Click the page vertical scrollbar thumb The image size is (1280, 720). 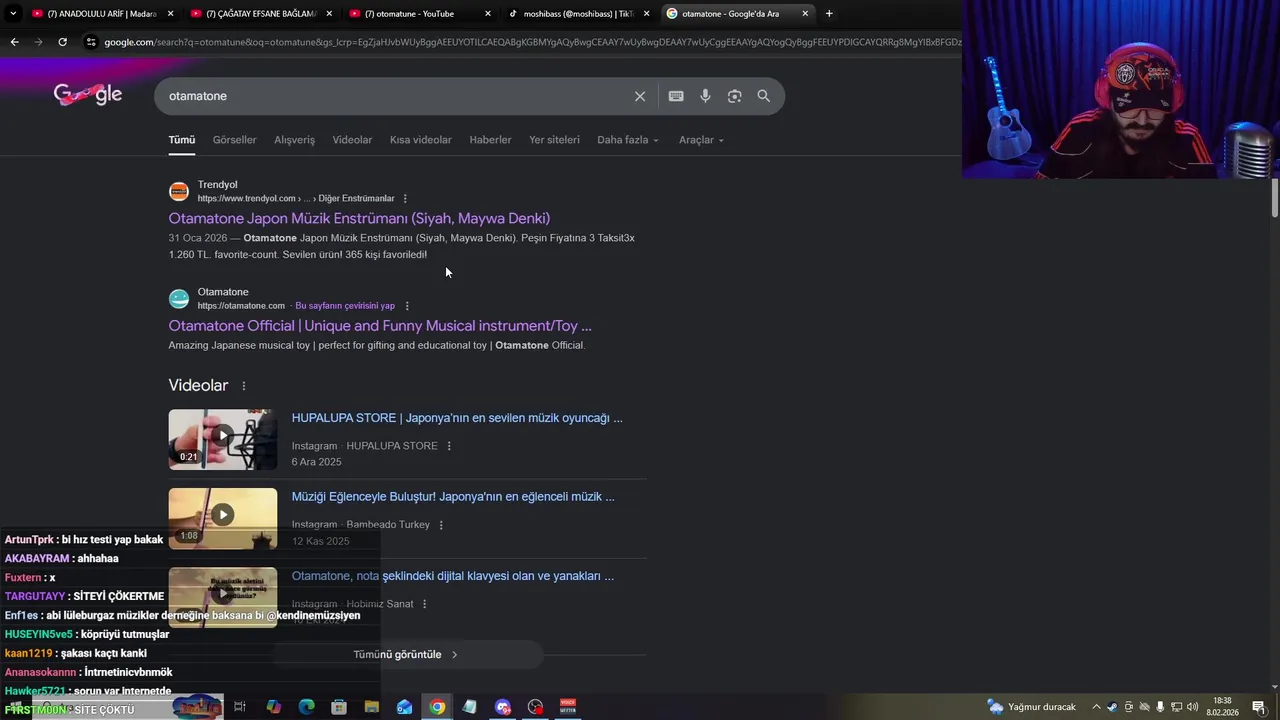coord(1274,198)
